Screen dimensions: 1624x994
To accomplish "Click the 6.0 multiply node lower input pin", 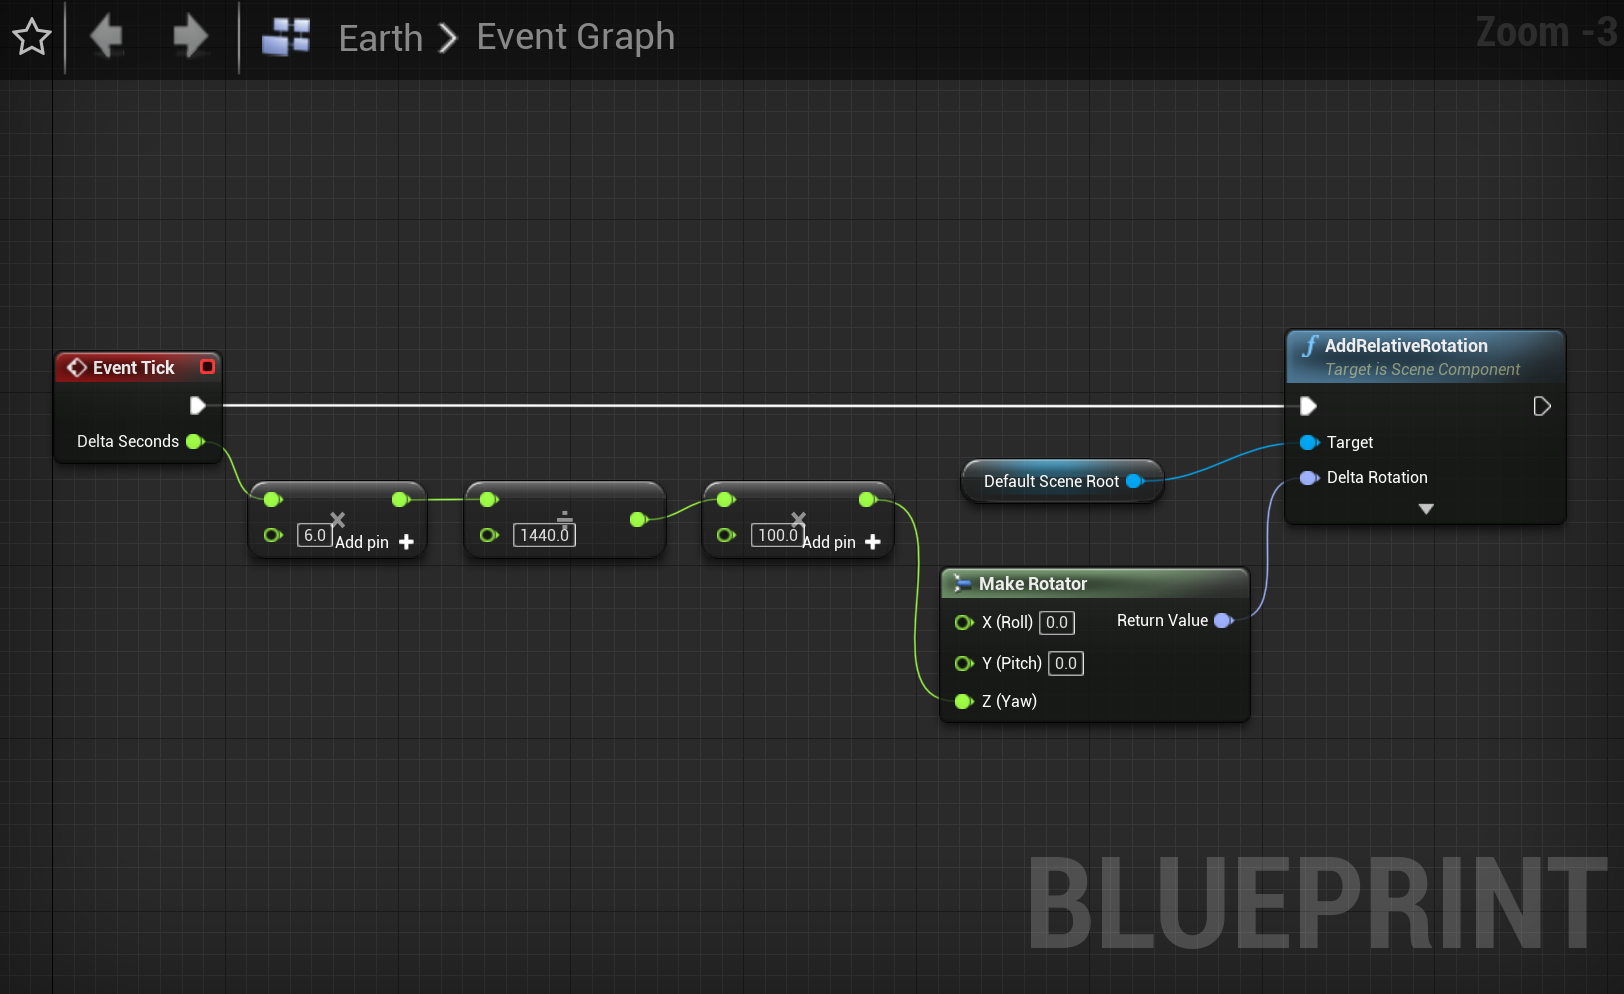I will point(273,535).
